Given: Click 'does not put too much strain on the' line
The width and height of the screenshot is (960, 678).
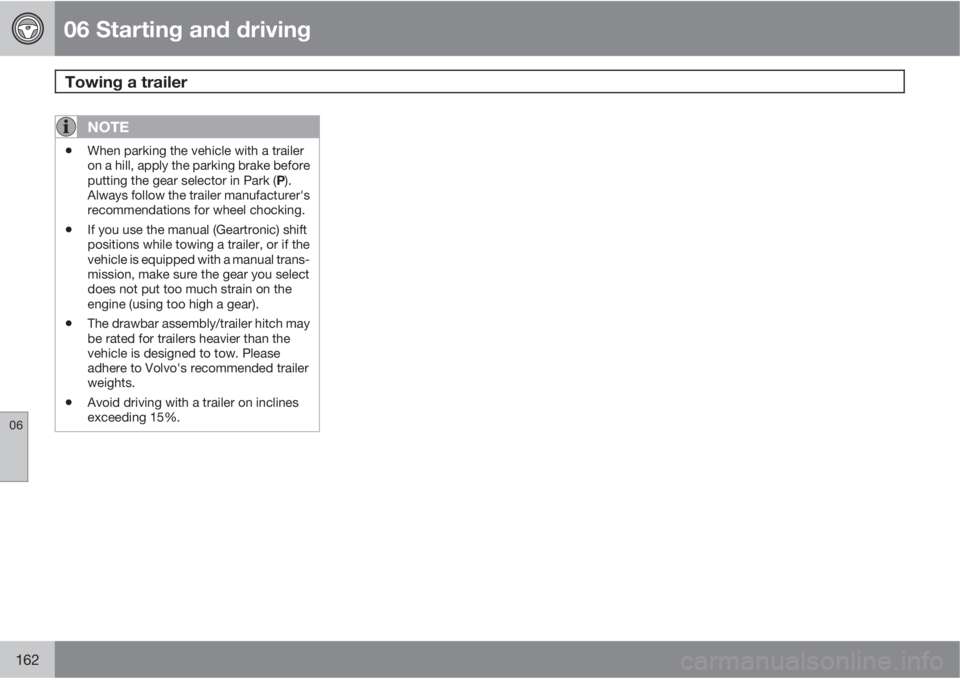Looking at the screenshot, I should click(190, 289).
